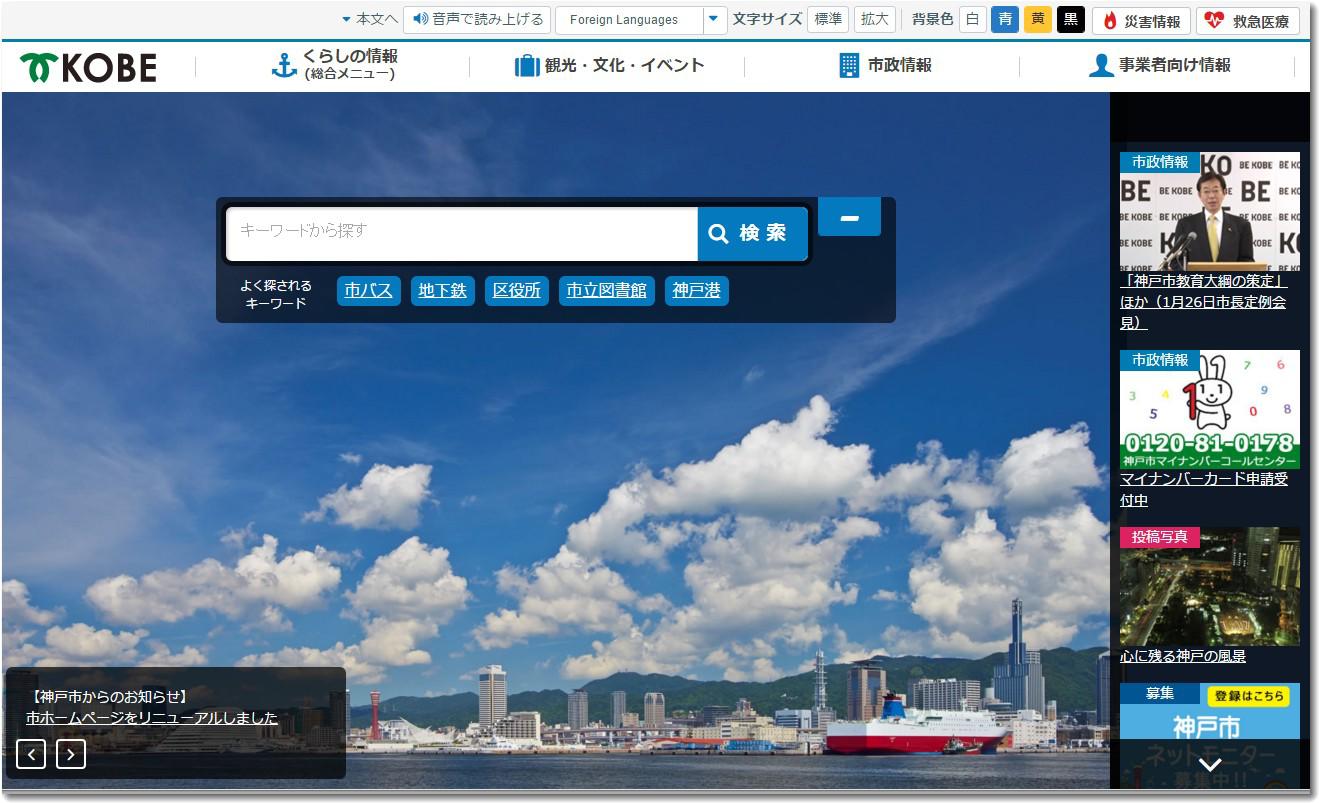Viewport: 1319px width, 803px height.
Task: Select 市バス keyword link
Action: [369, 291]
